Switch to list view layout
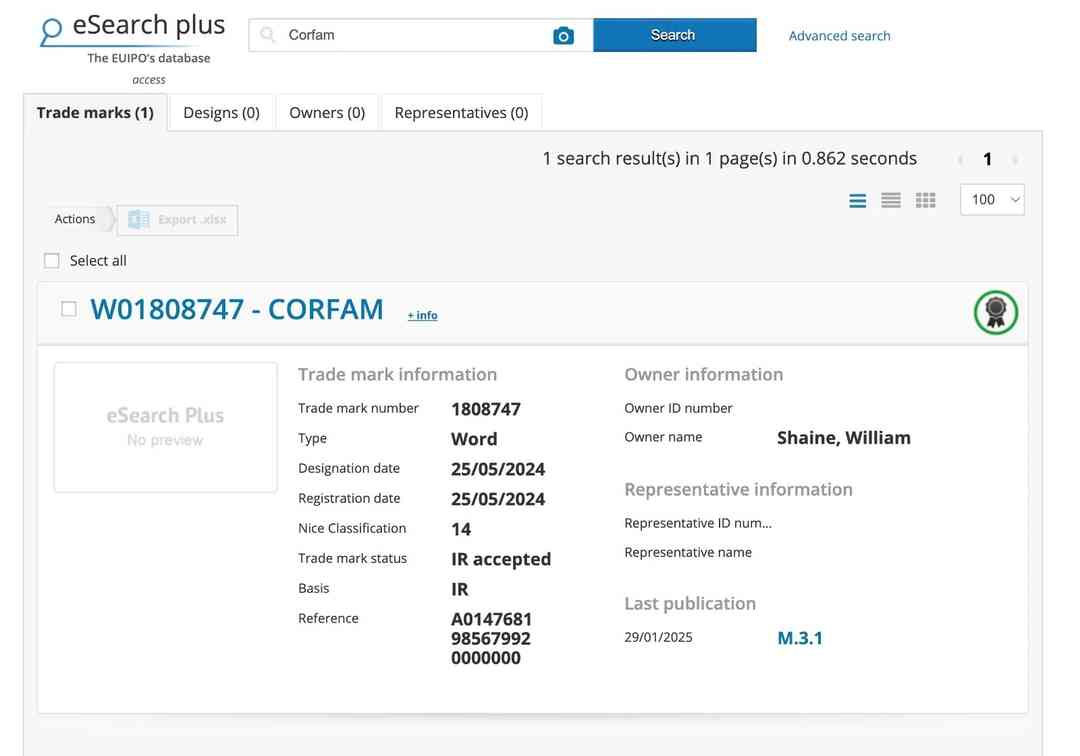Screen dimensions: 1080x756 [x=857, y=201]
